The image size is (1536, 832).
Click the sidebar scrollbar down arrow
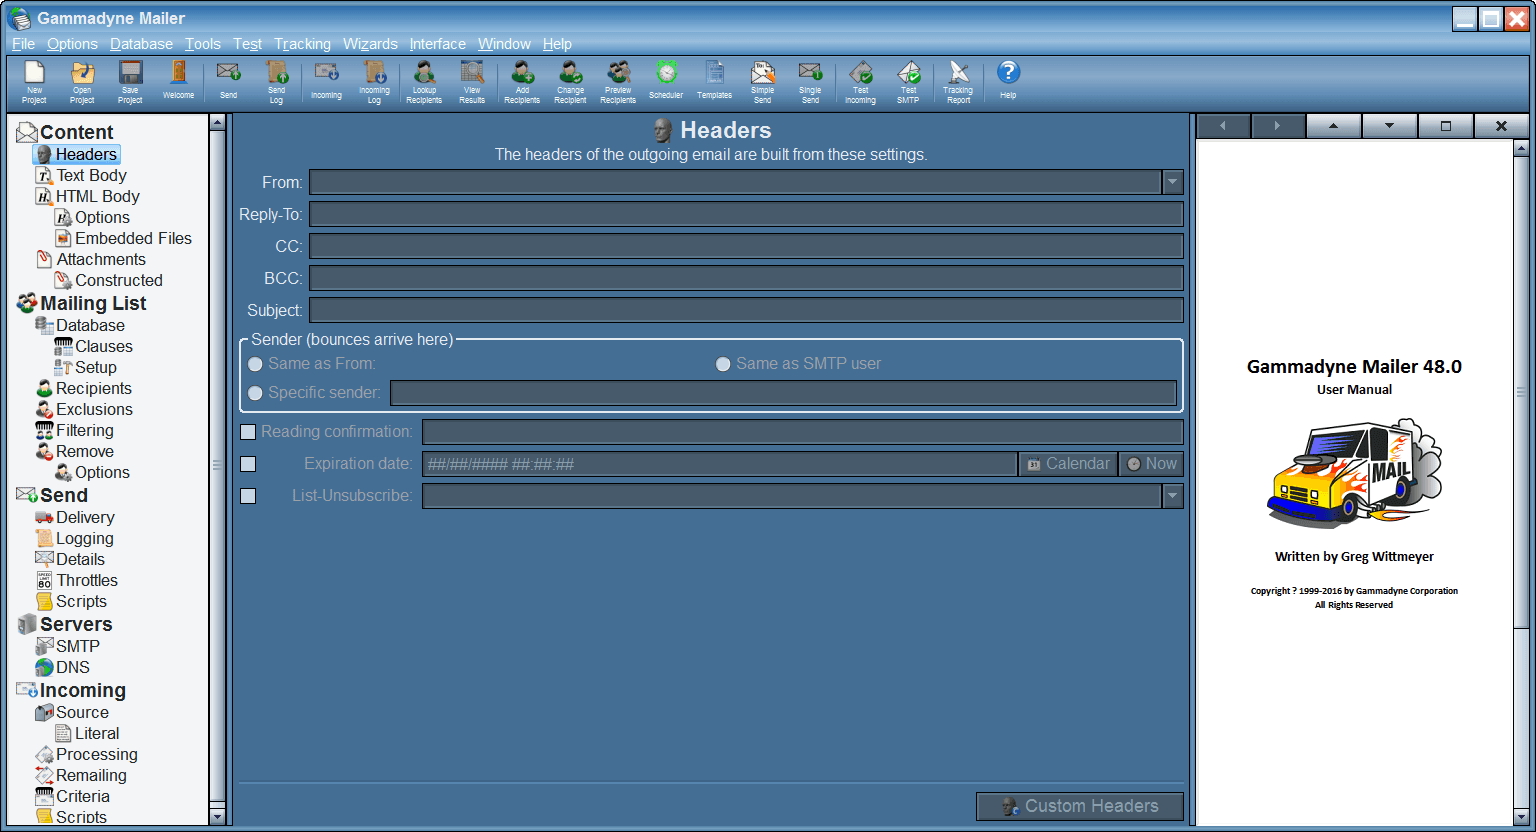(217, 817)
